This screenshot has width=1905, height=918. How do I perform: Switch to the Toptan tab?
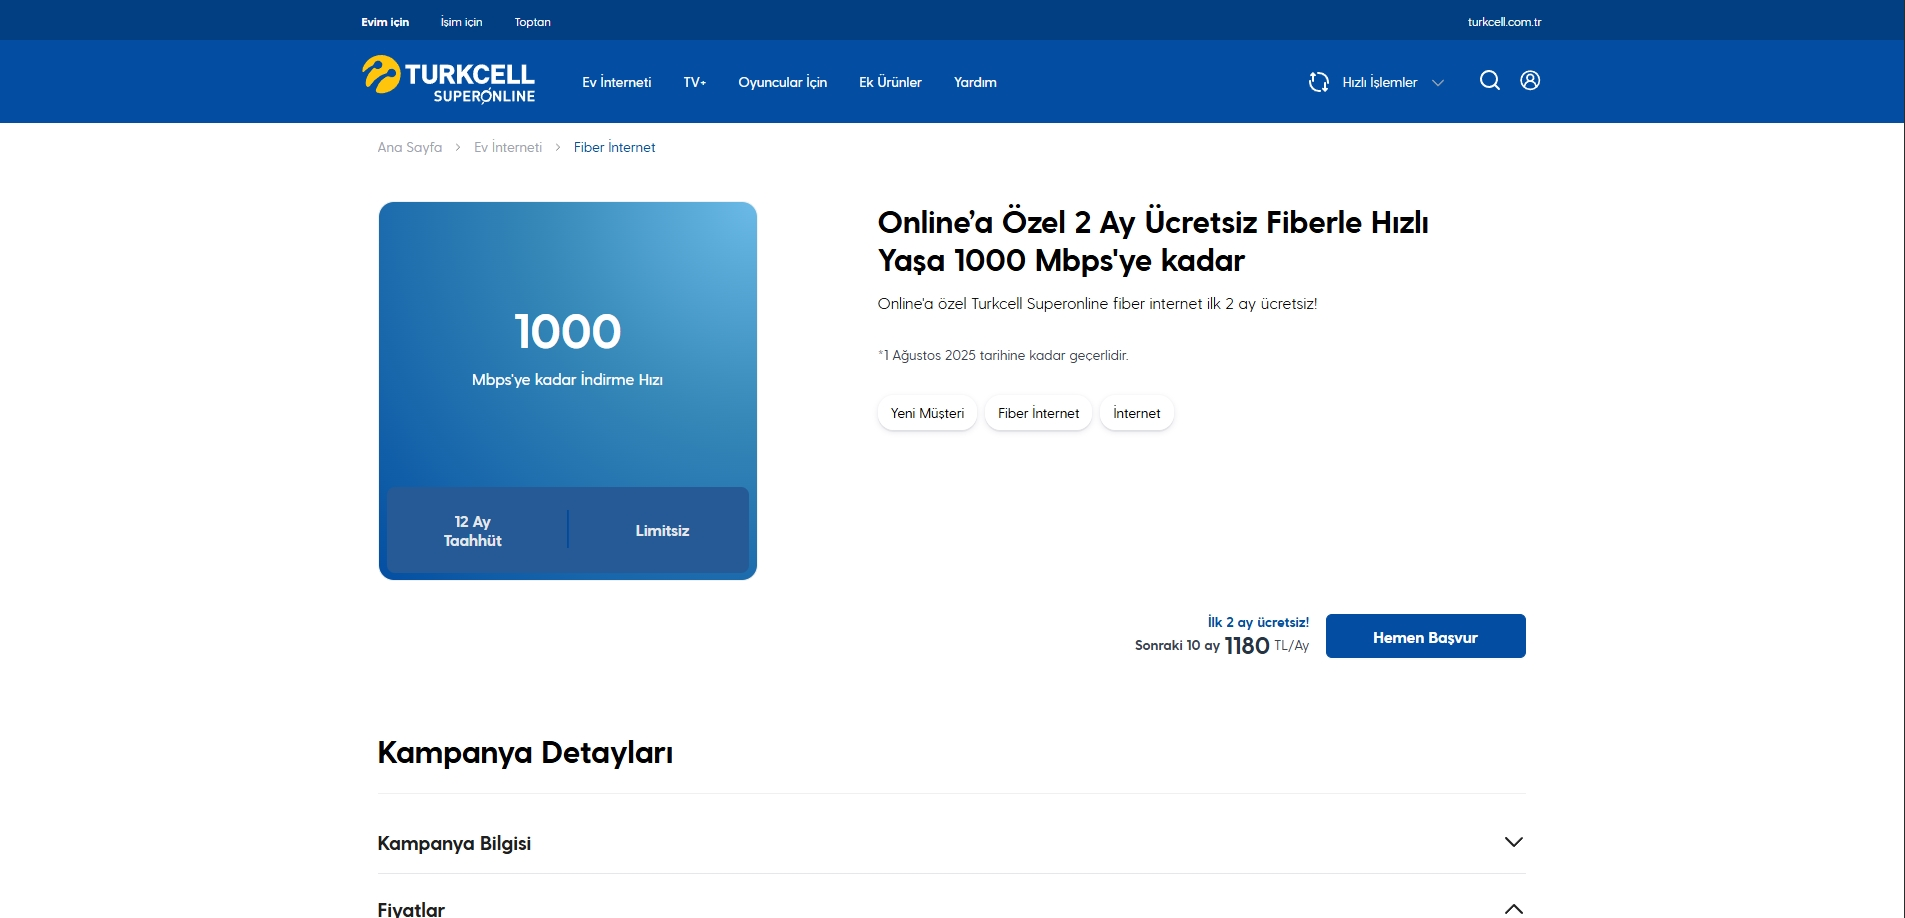click(533, 22)
